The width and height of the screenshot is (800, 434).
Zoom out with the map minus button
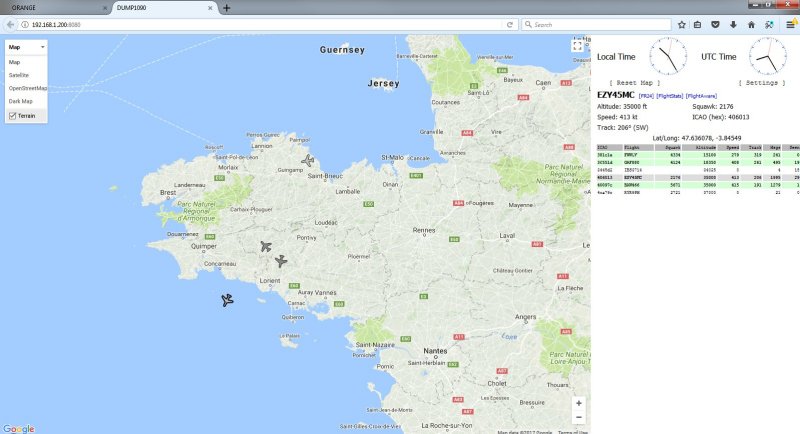click(579, 417)
